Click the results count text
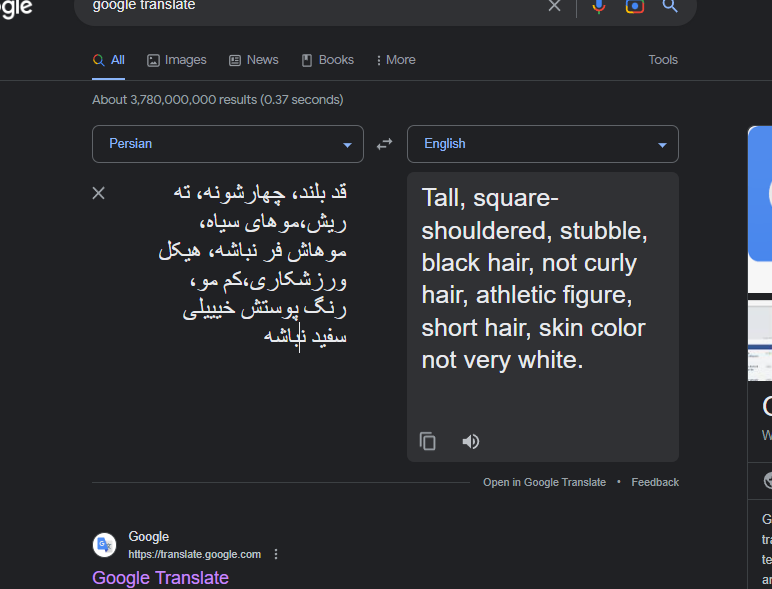Image resolution: width=772 pixels, height=589 pixels. pyautogui.click(x=218, y=100)
